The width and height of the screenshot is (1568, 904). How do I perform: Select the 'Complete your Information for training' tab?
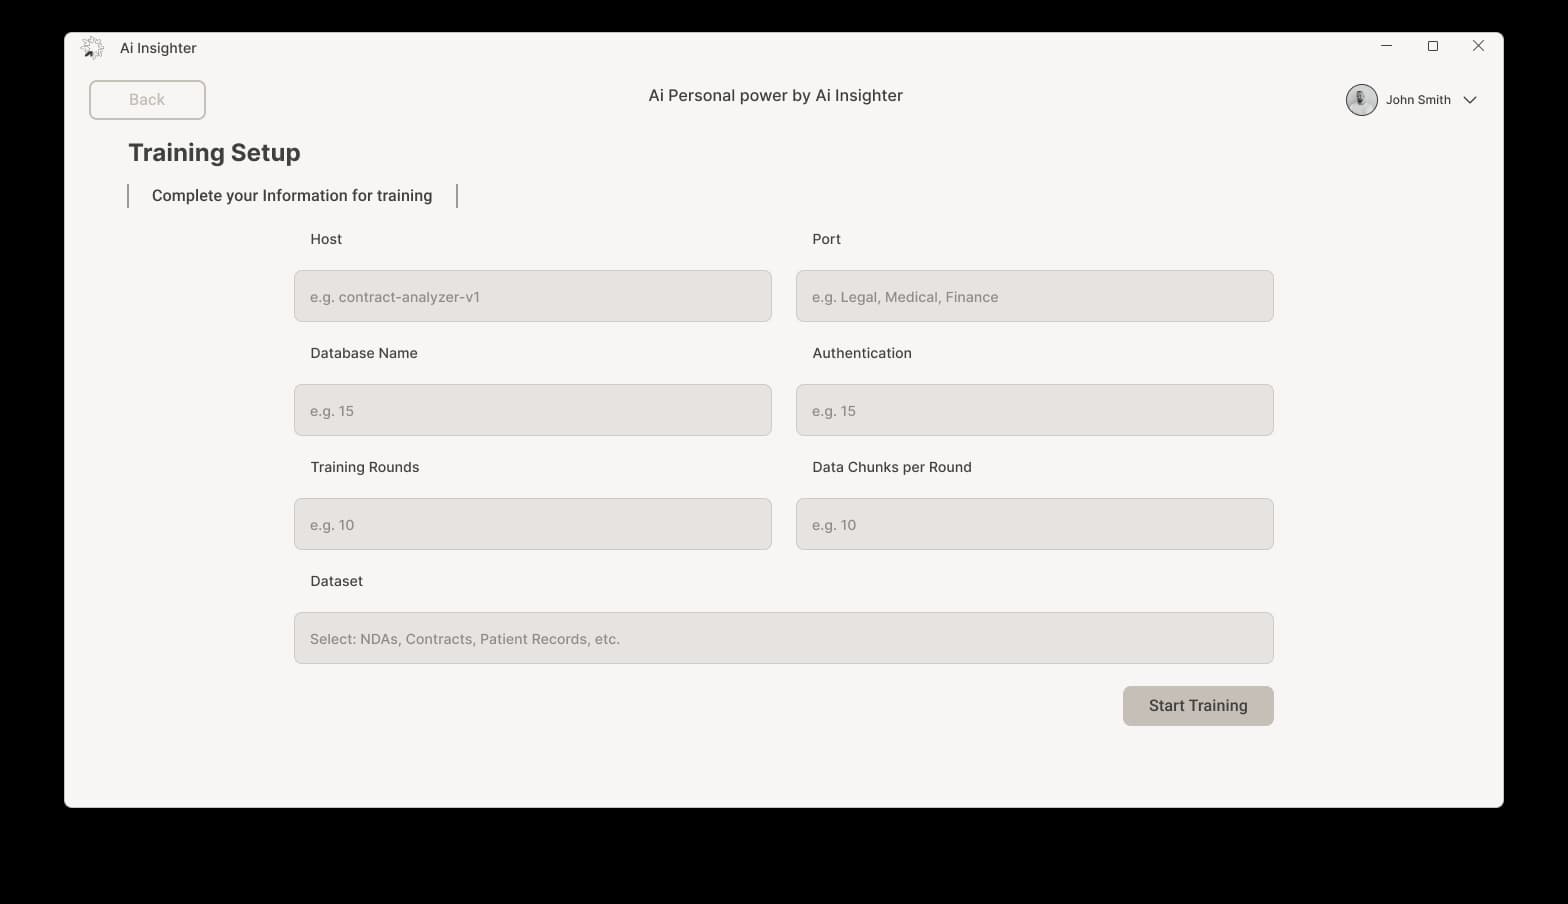click(x=292, y=196)
